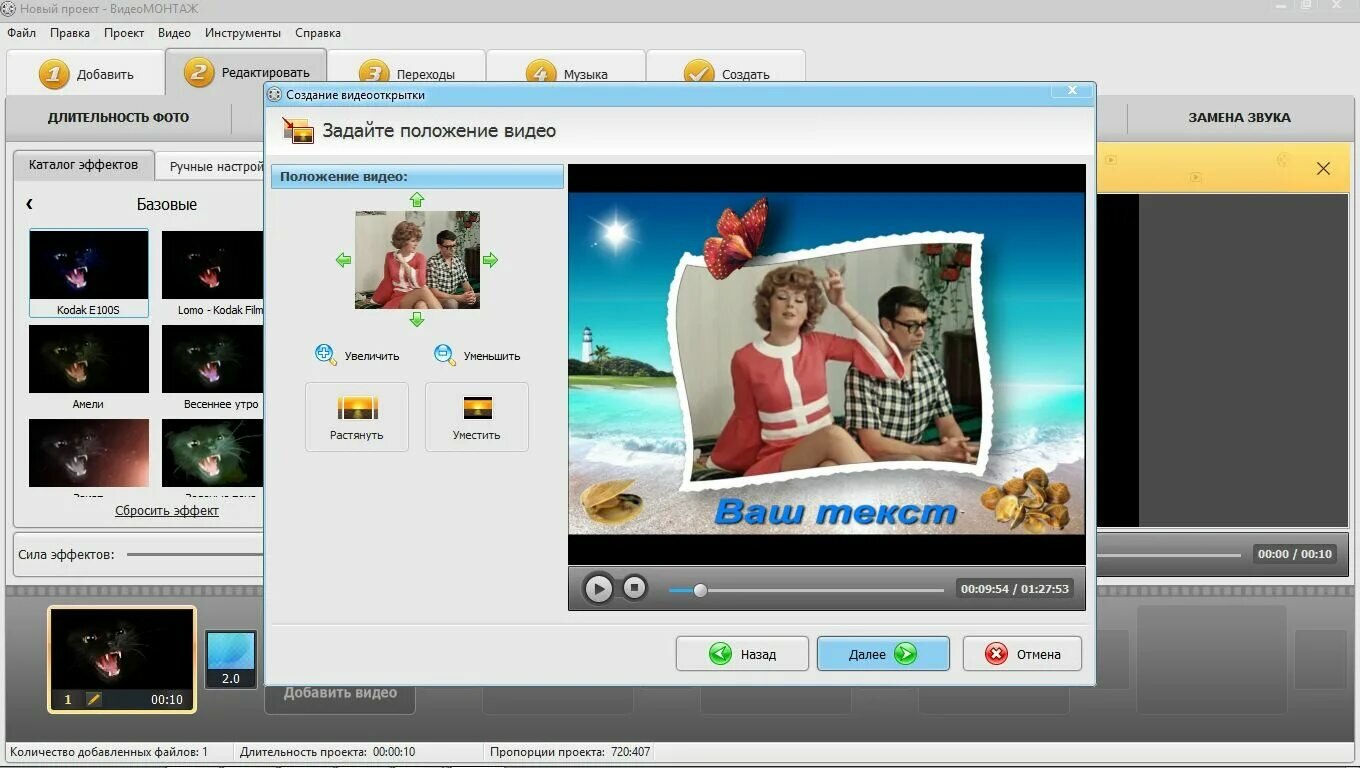The height and width of the screenshot is (768, 1360).
Task: Close the Создание видеооткрытки dialog
Action: pos(1072,91)
